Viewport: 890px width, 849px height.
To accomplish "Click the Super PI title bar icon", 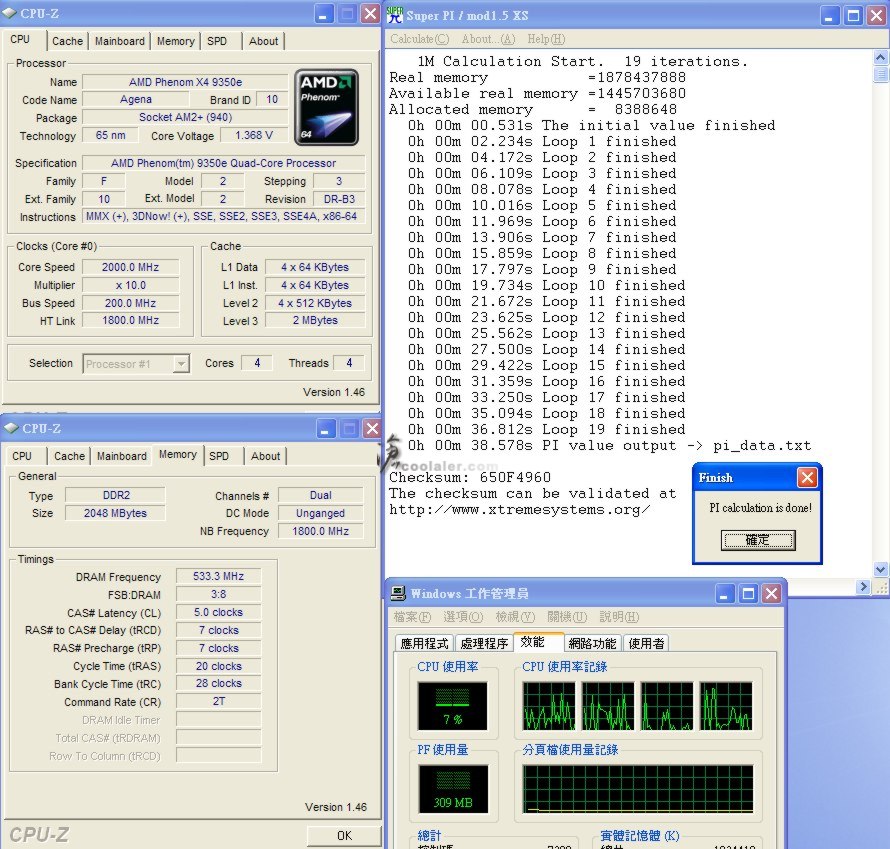I will (395, 15).
